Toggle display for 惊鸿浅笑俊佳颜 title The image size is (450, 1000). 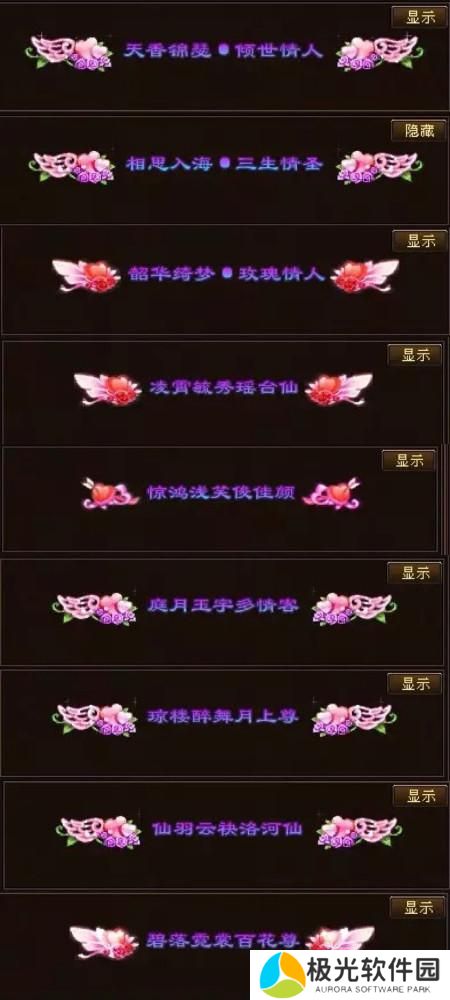[409, 460]
